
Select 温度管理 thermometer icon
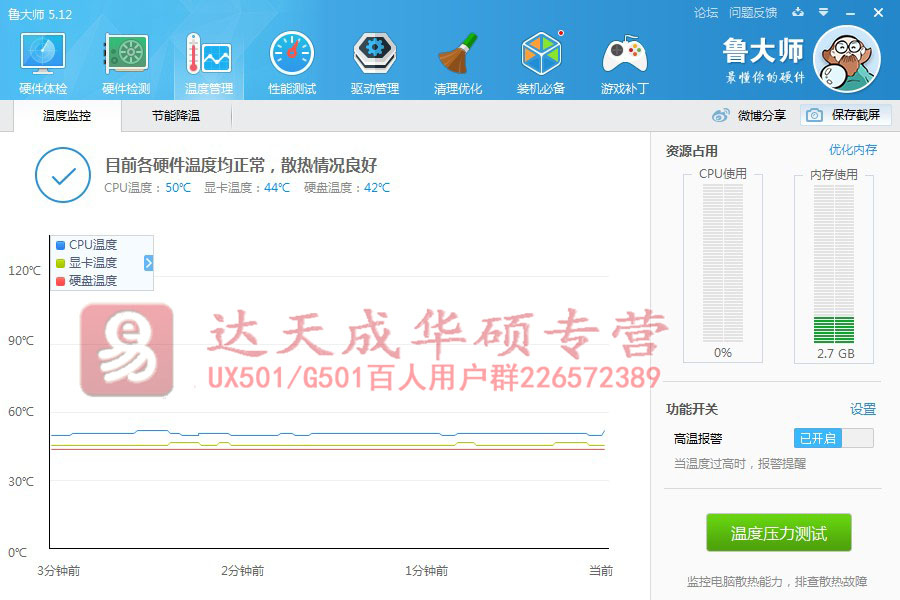pyautogui.click(x=208, y=54)
